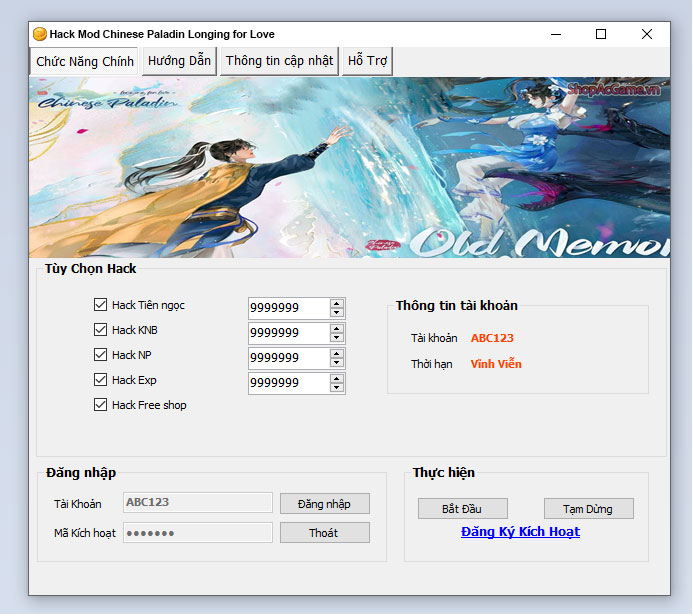
Task: Close the Hack Mod window
Action: point(647,34)
